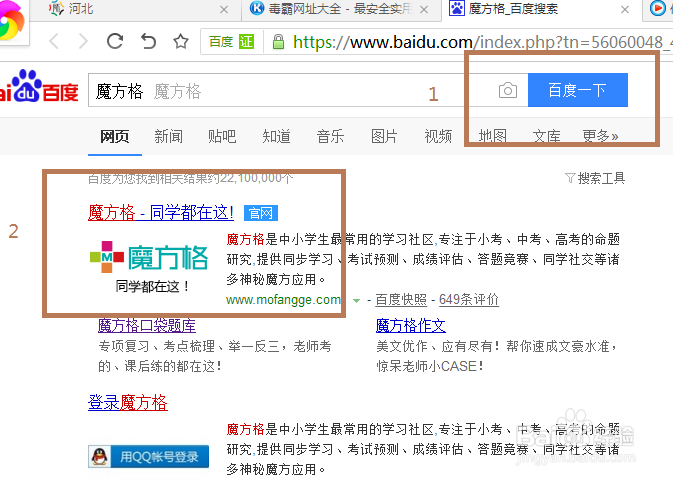Select the 音乐 search category
673x481 pixels.
[x=330, y=136]
